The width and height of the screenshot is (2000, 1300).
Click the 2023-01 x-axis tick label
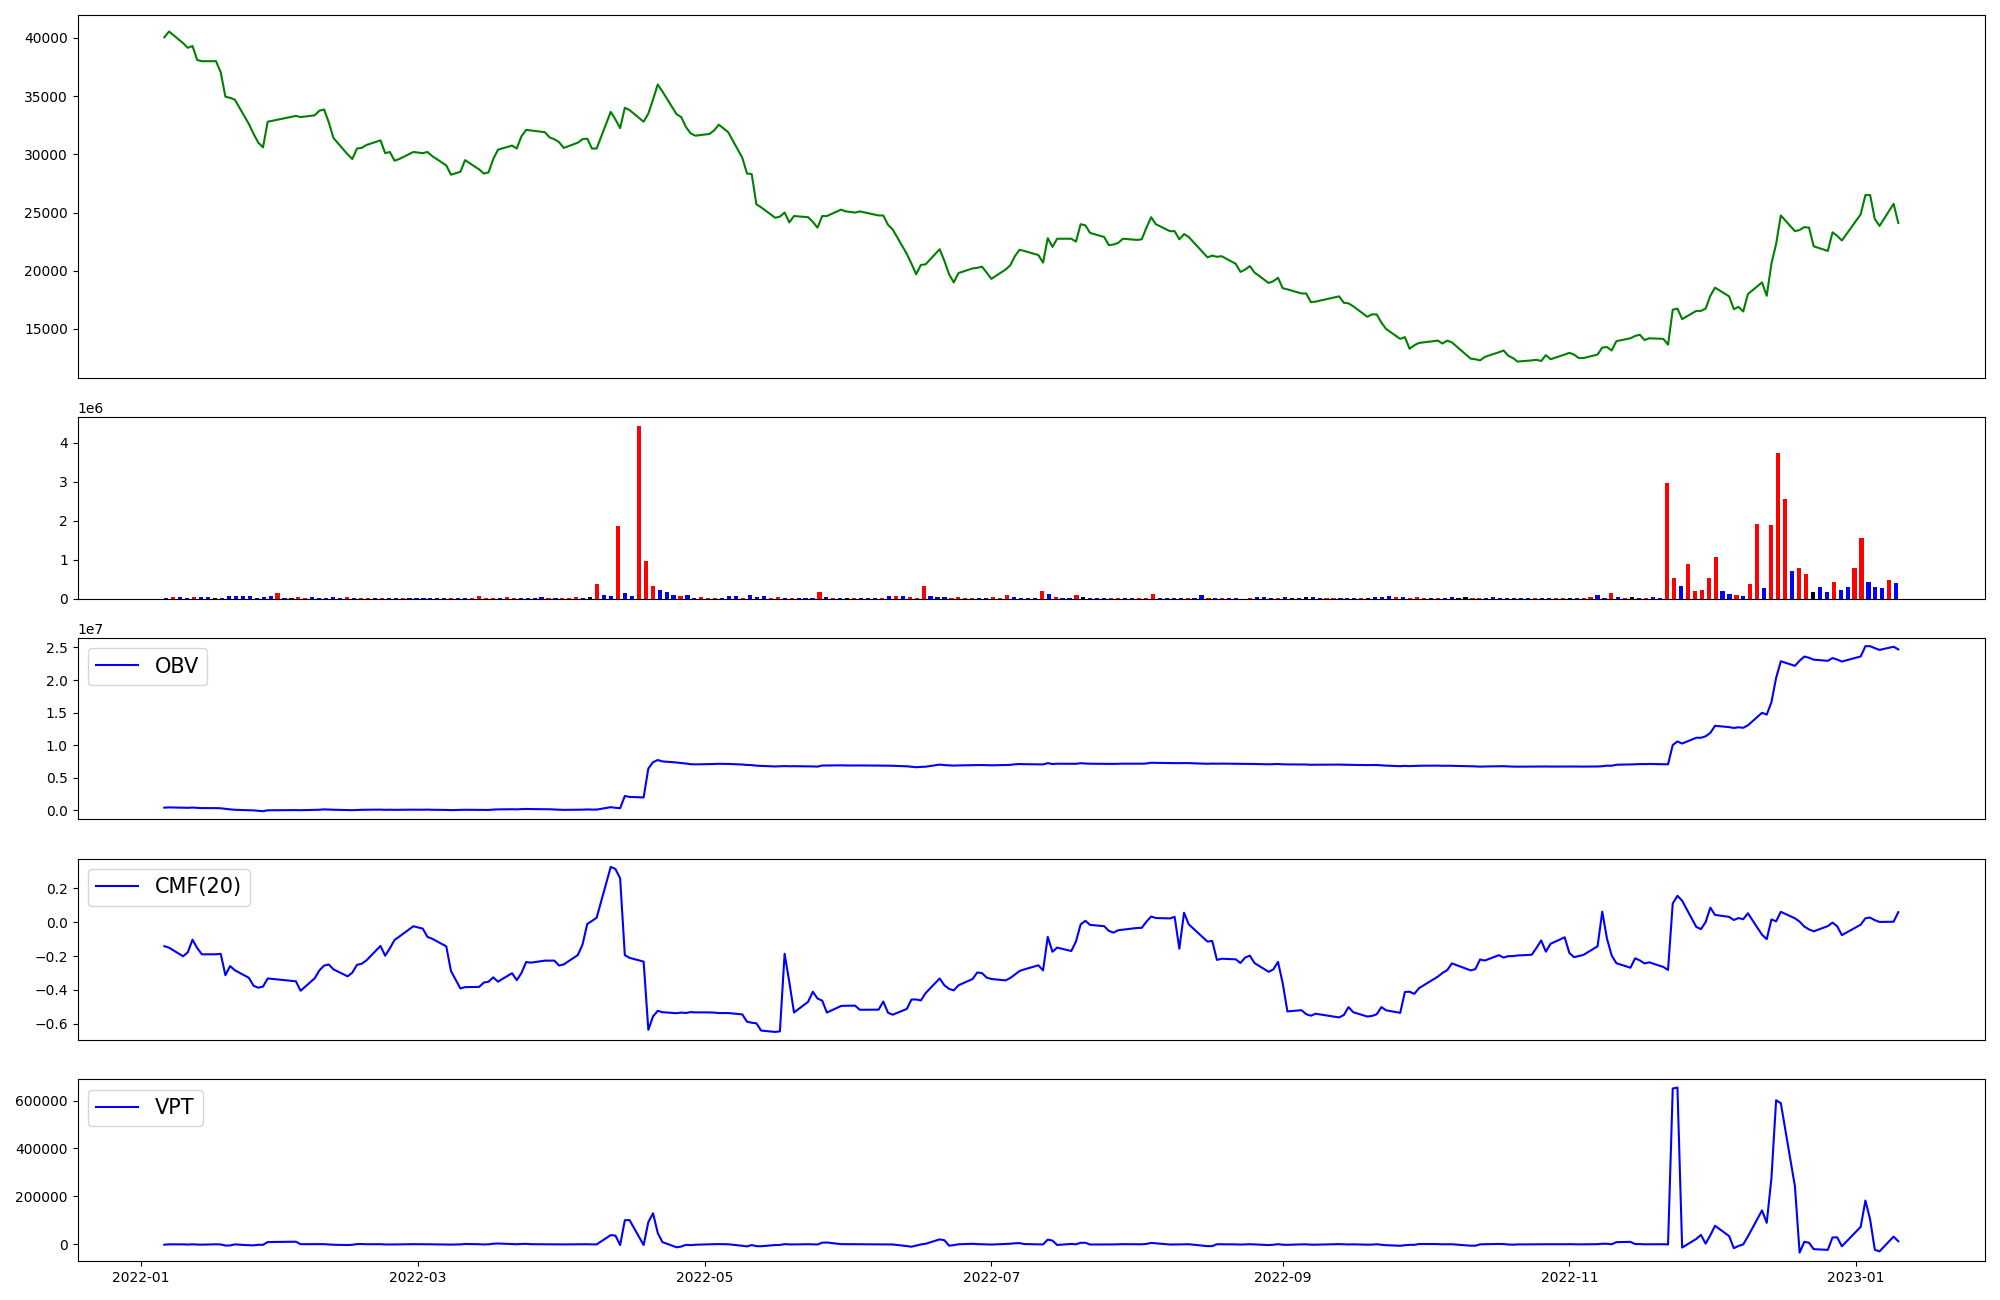(1856, 1277)
